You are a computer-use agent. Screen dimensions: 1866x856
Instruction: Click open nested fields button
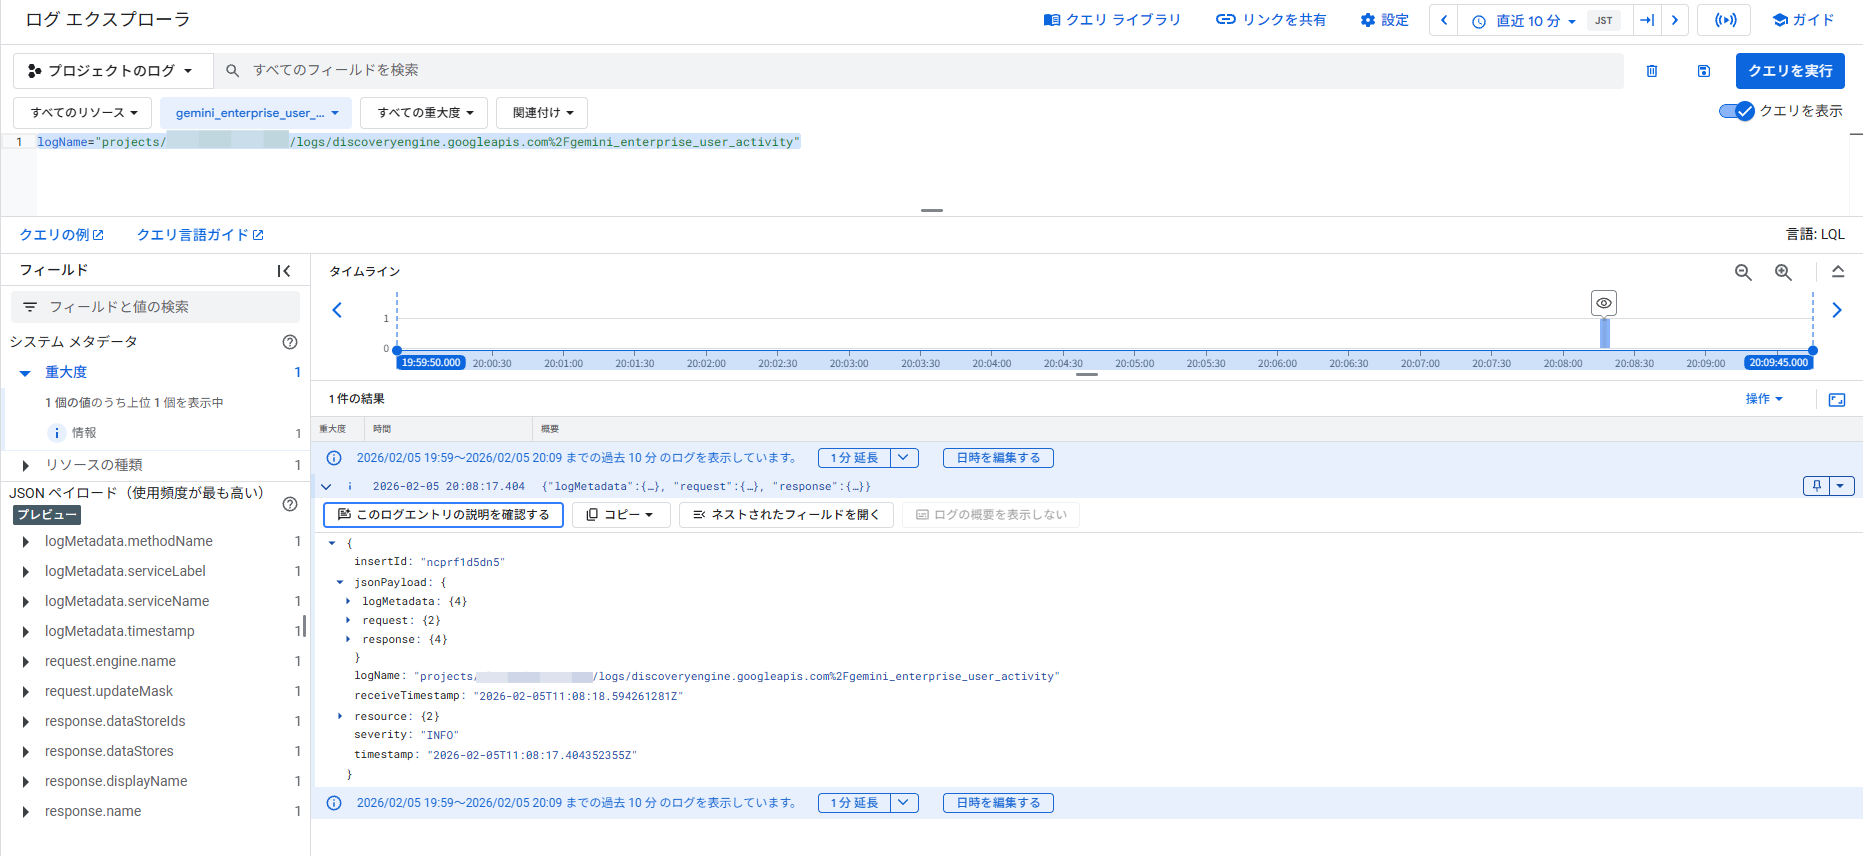[x=786, y=515]
